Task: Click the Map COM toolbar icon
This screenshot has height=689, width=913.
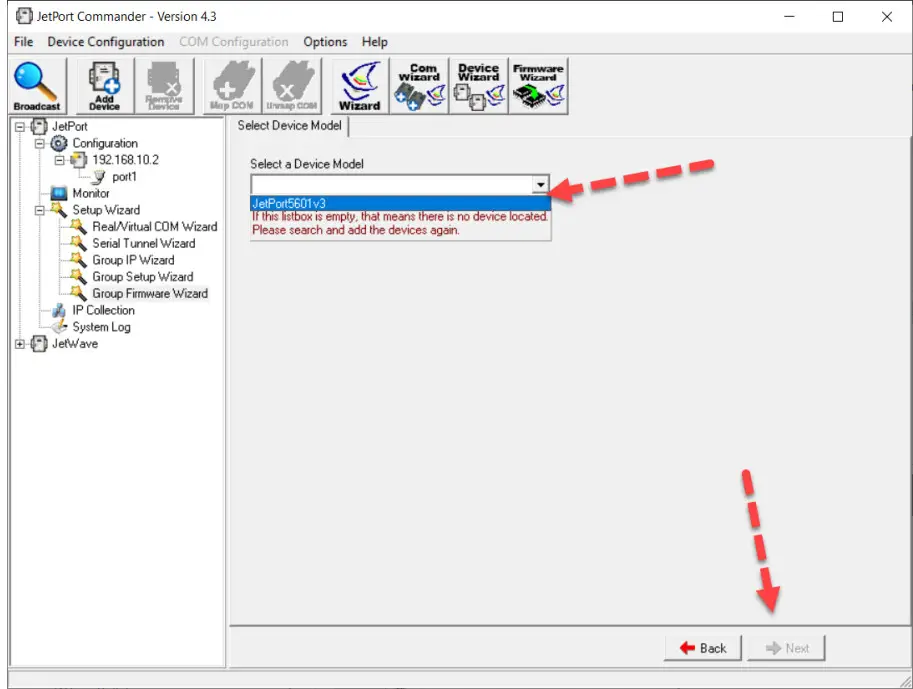Action: [232, 86]
